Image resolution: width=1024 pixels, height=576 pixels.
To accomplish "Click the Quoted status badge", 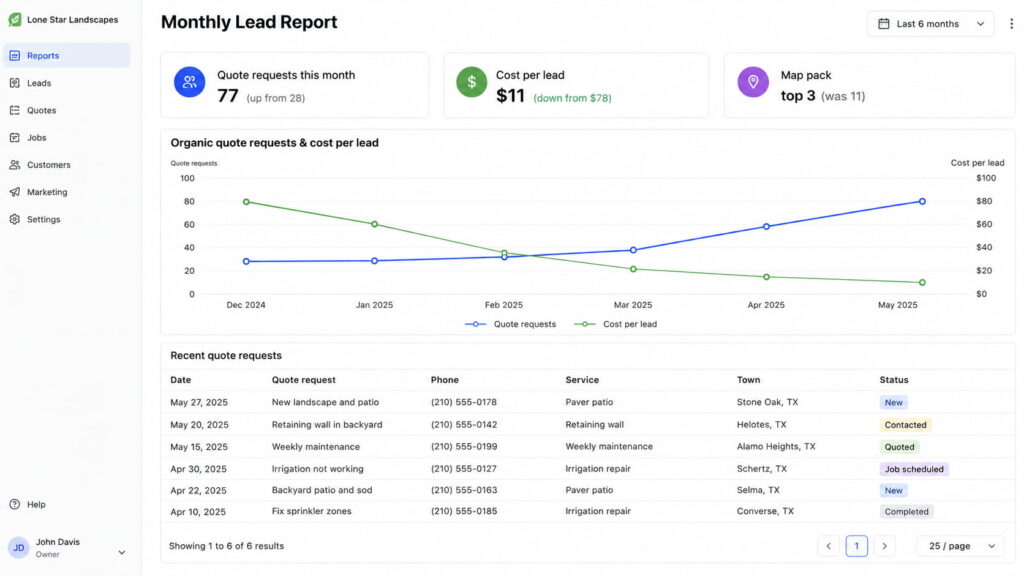I will [x=899, y=447].
